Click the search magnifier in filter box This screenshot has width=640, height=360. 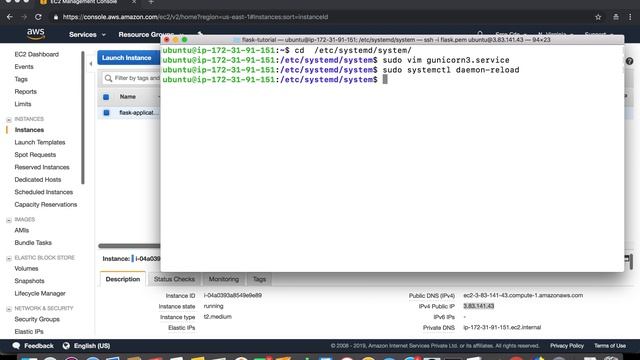108,78
